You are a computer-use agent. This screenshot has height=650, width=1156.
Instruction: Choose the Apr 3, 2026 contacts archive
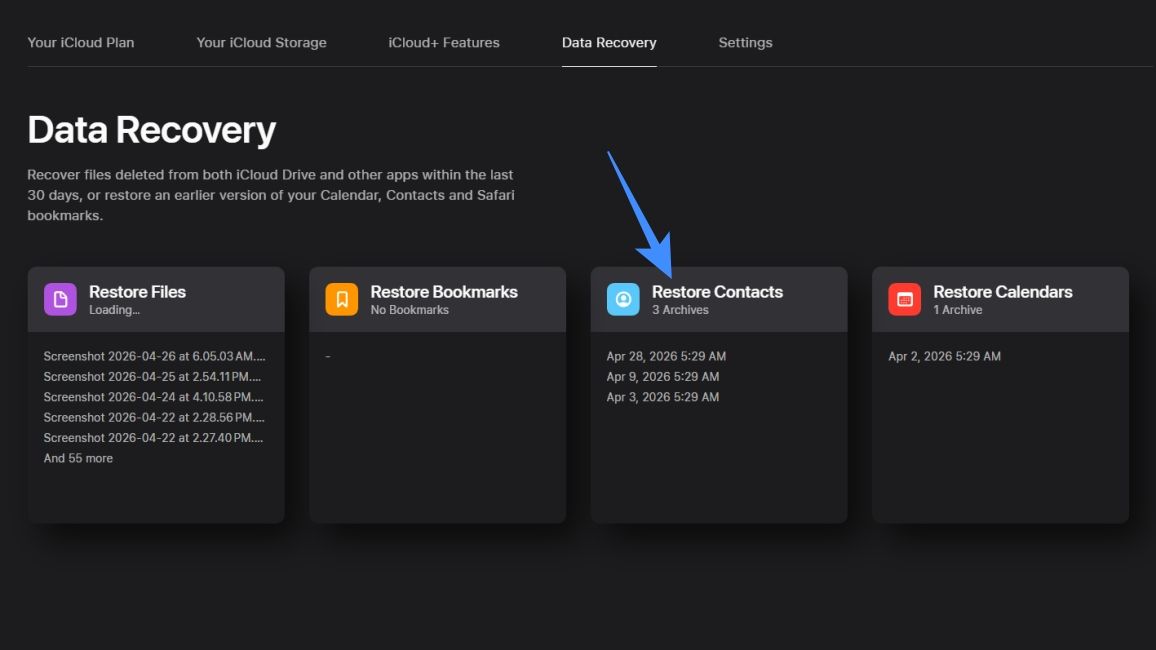tap(663, 396)
